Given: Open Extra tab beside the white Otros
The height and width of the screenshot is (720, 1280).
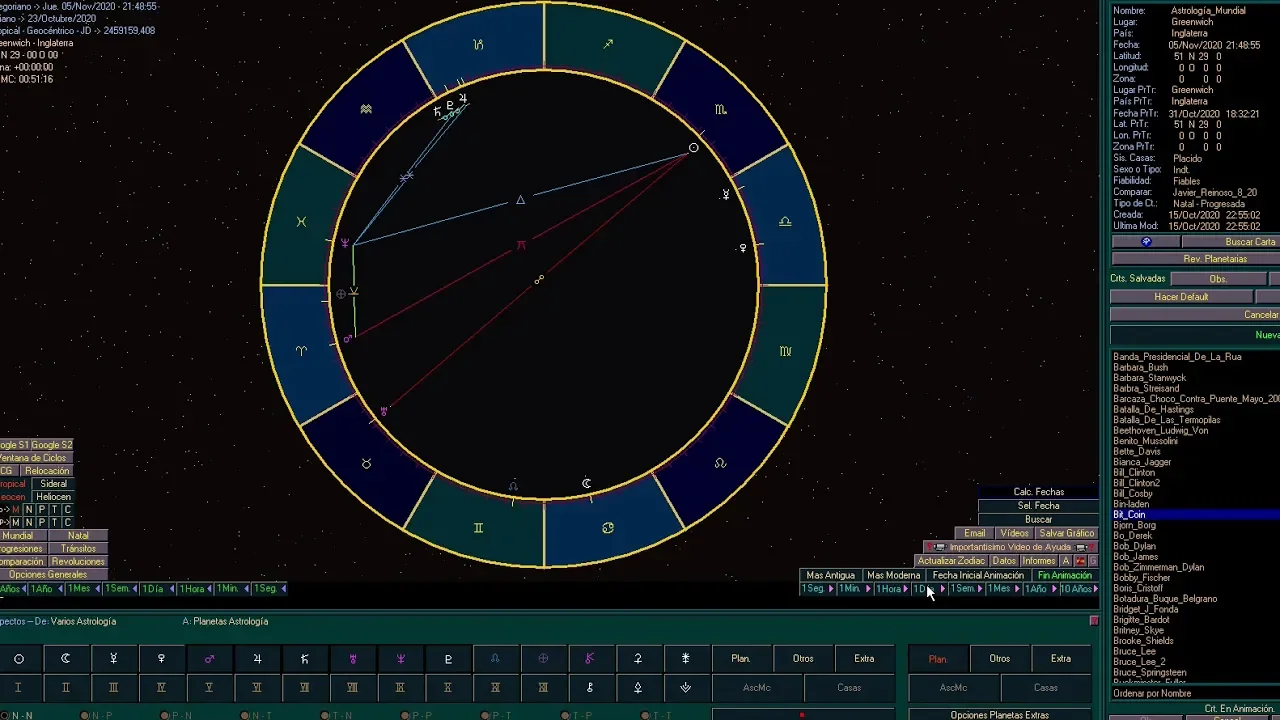Looking at the screenshot, I should [864, 659].
